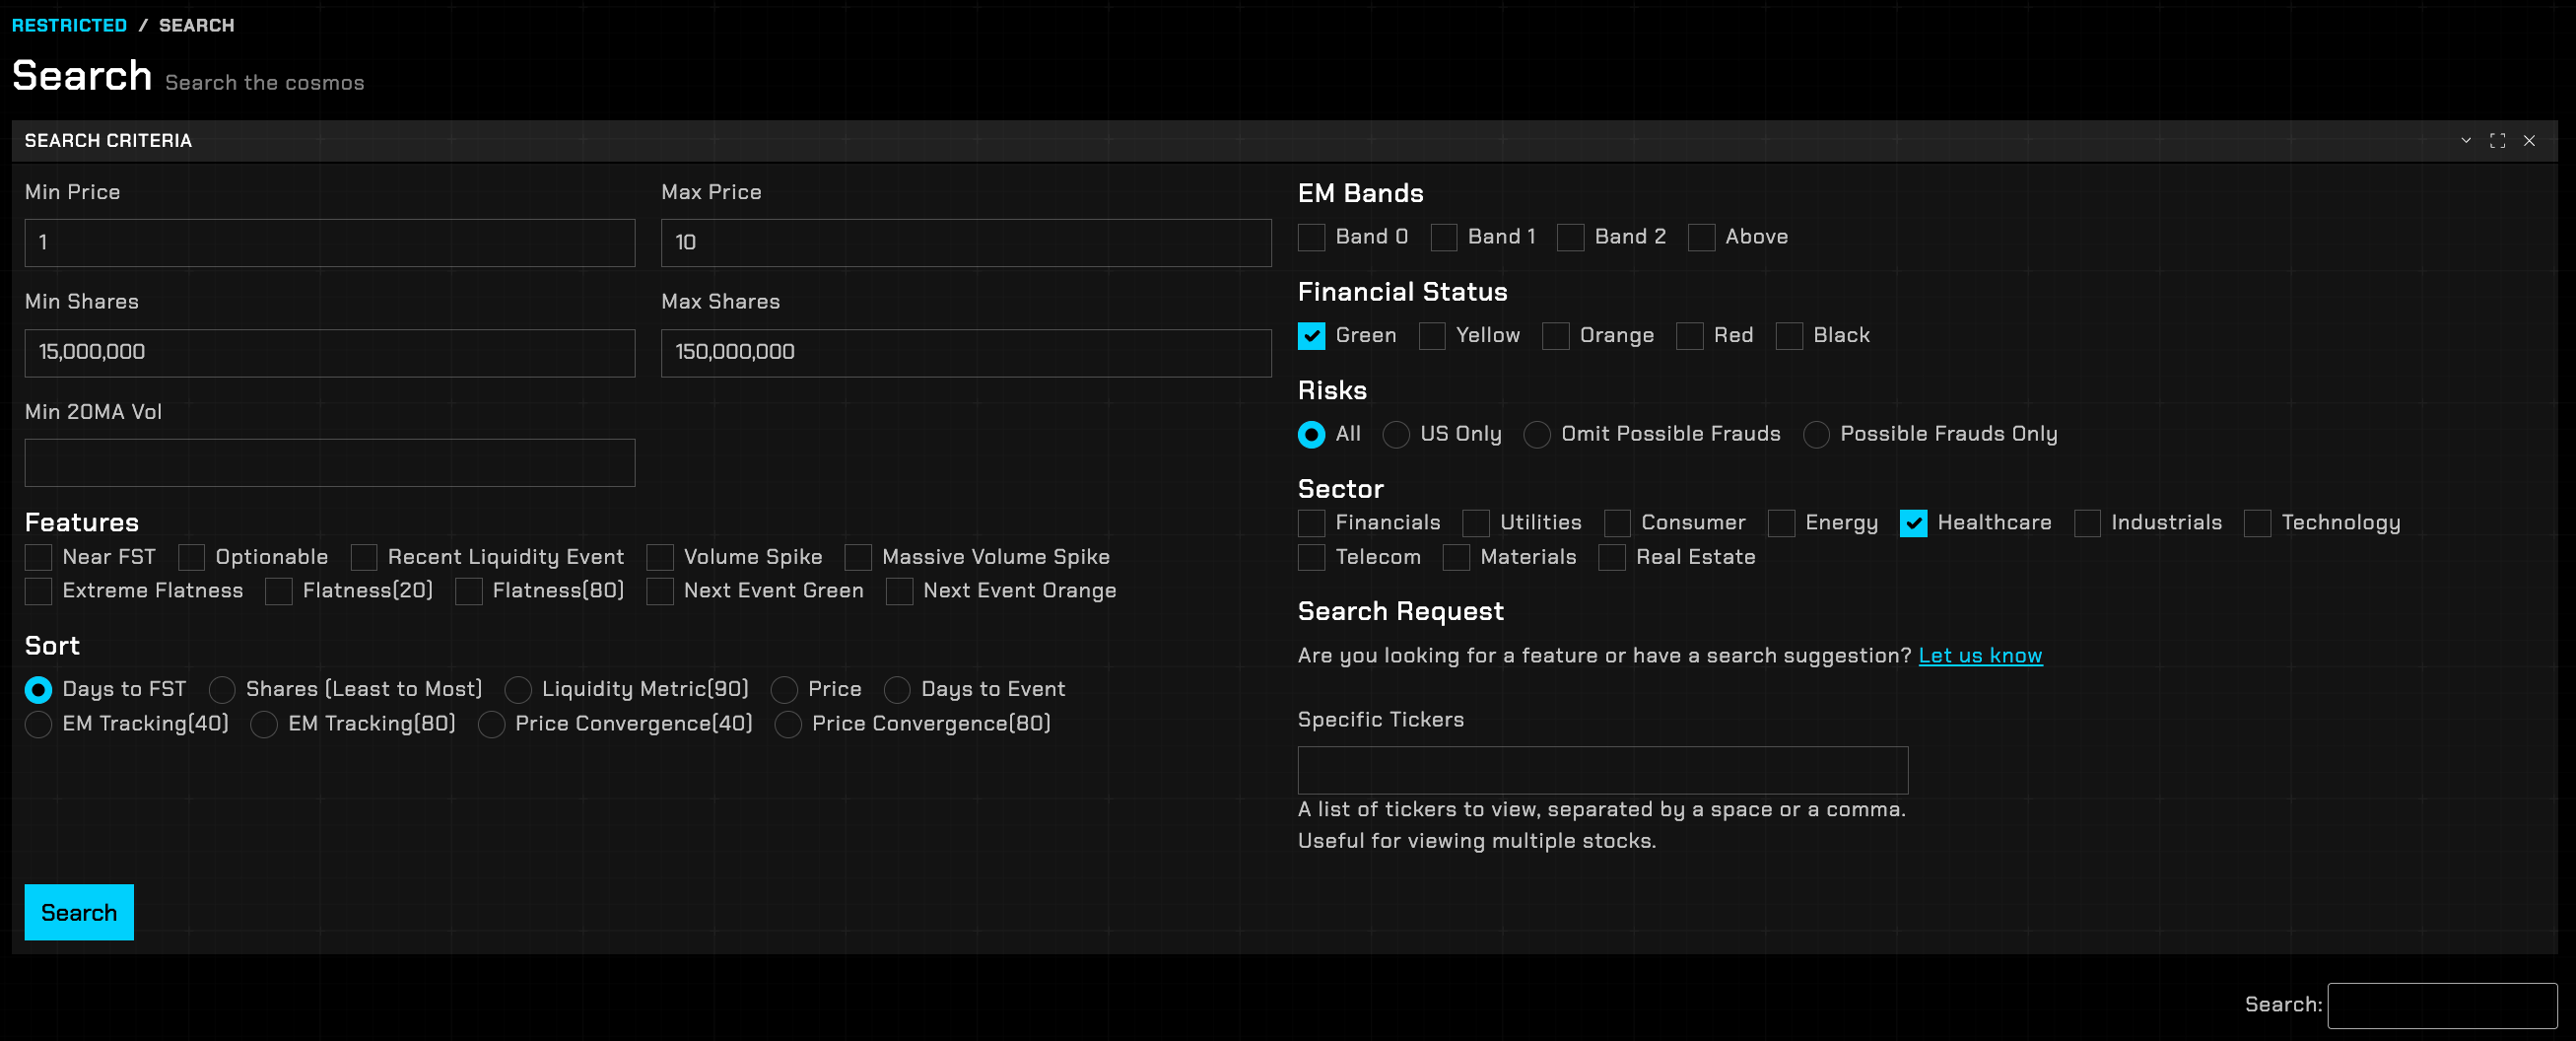
Task: Tick Recent Liquidity Event checkbox
Action: (x=364, y=557)
